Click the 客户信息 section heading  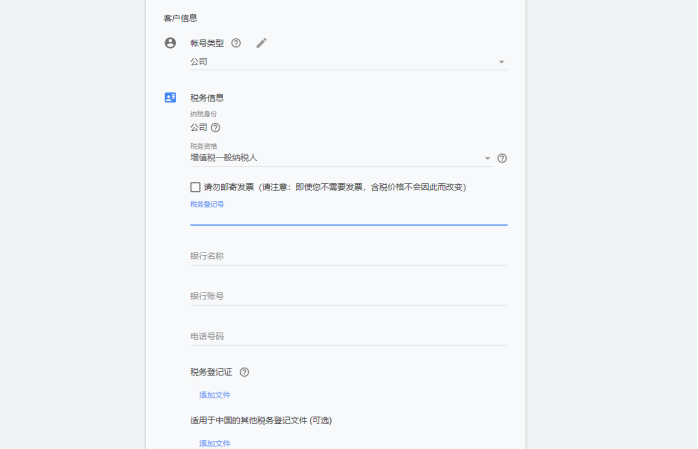[180, 18]
